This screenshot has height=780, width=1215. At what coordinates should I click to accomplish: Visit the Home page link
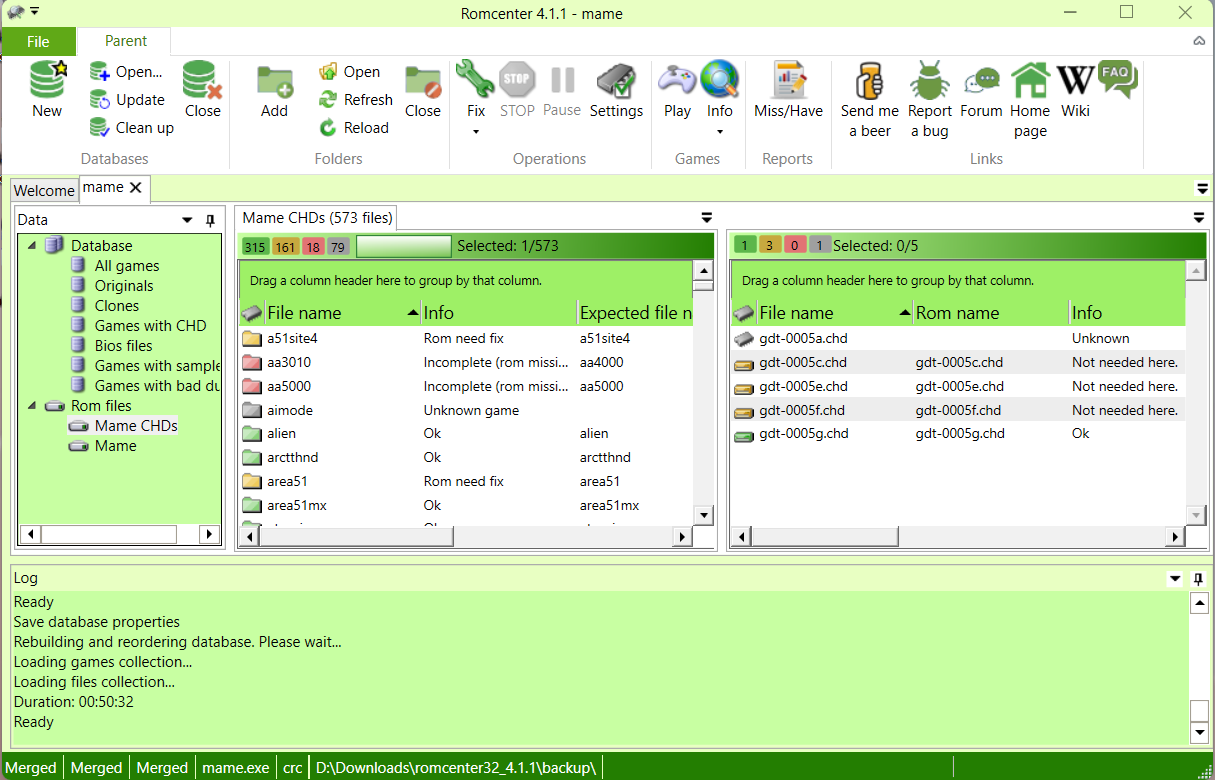[1030, 100]
